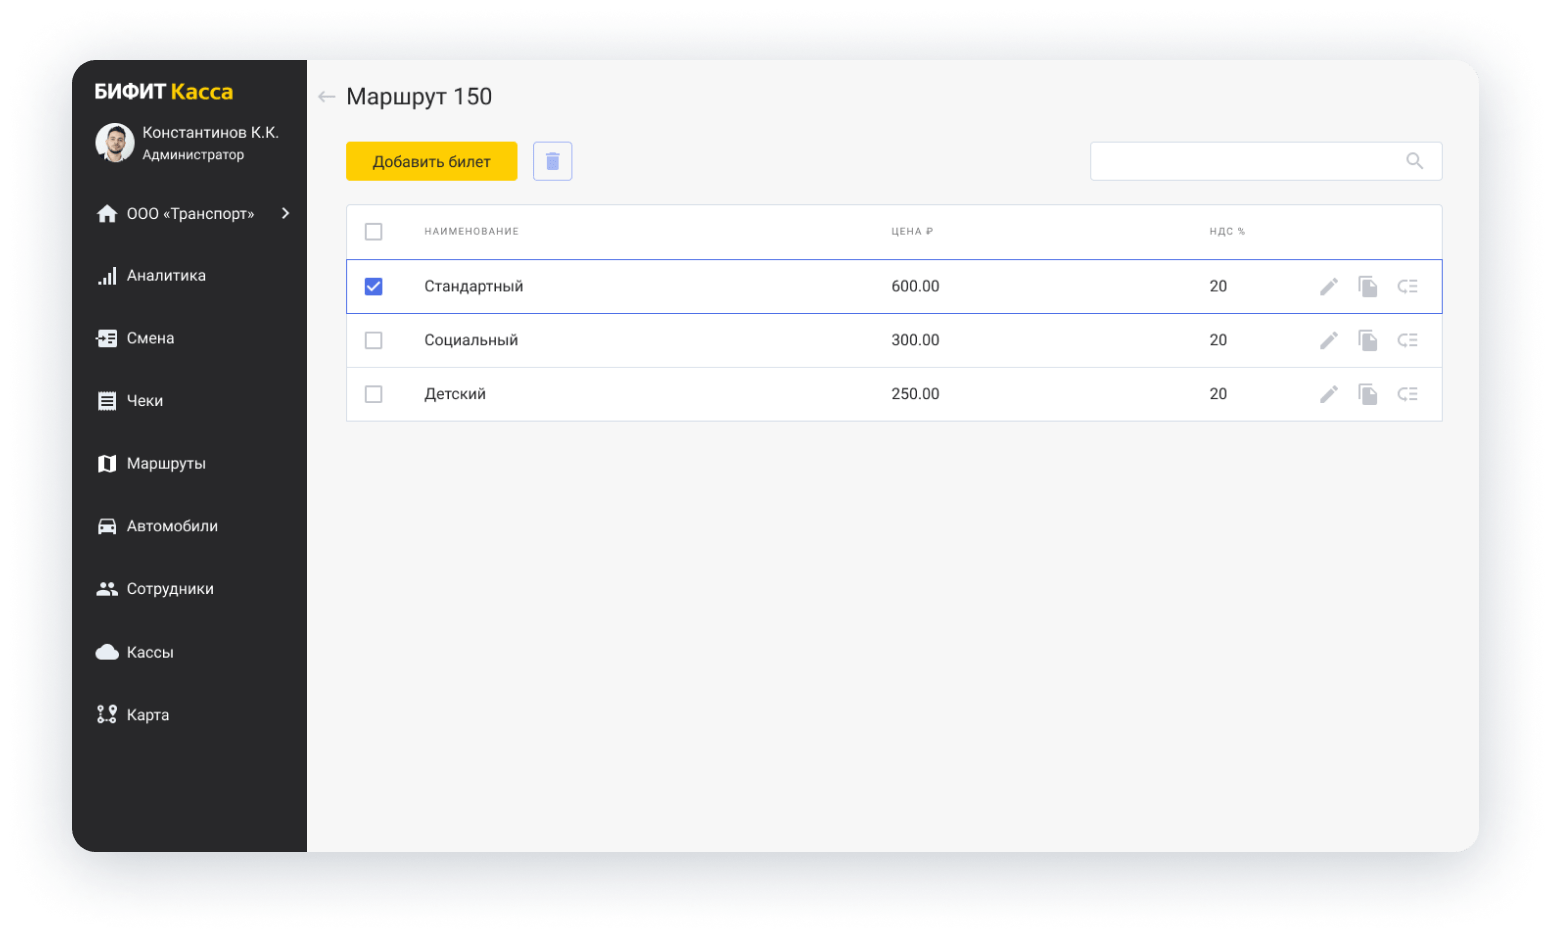Open Маршруты in the sidebar
This screenshot has width=1551, height=936.
coord(166,464)
